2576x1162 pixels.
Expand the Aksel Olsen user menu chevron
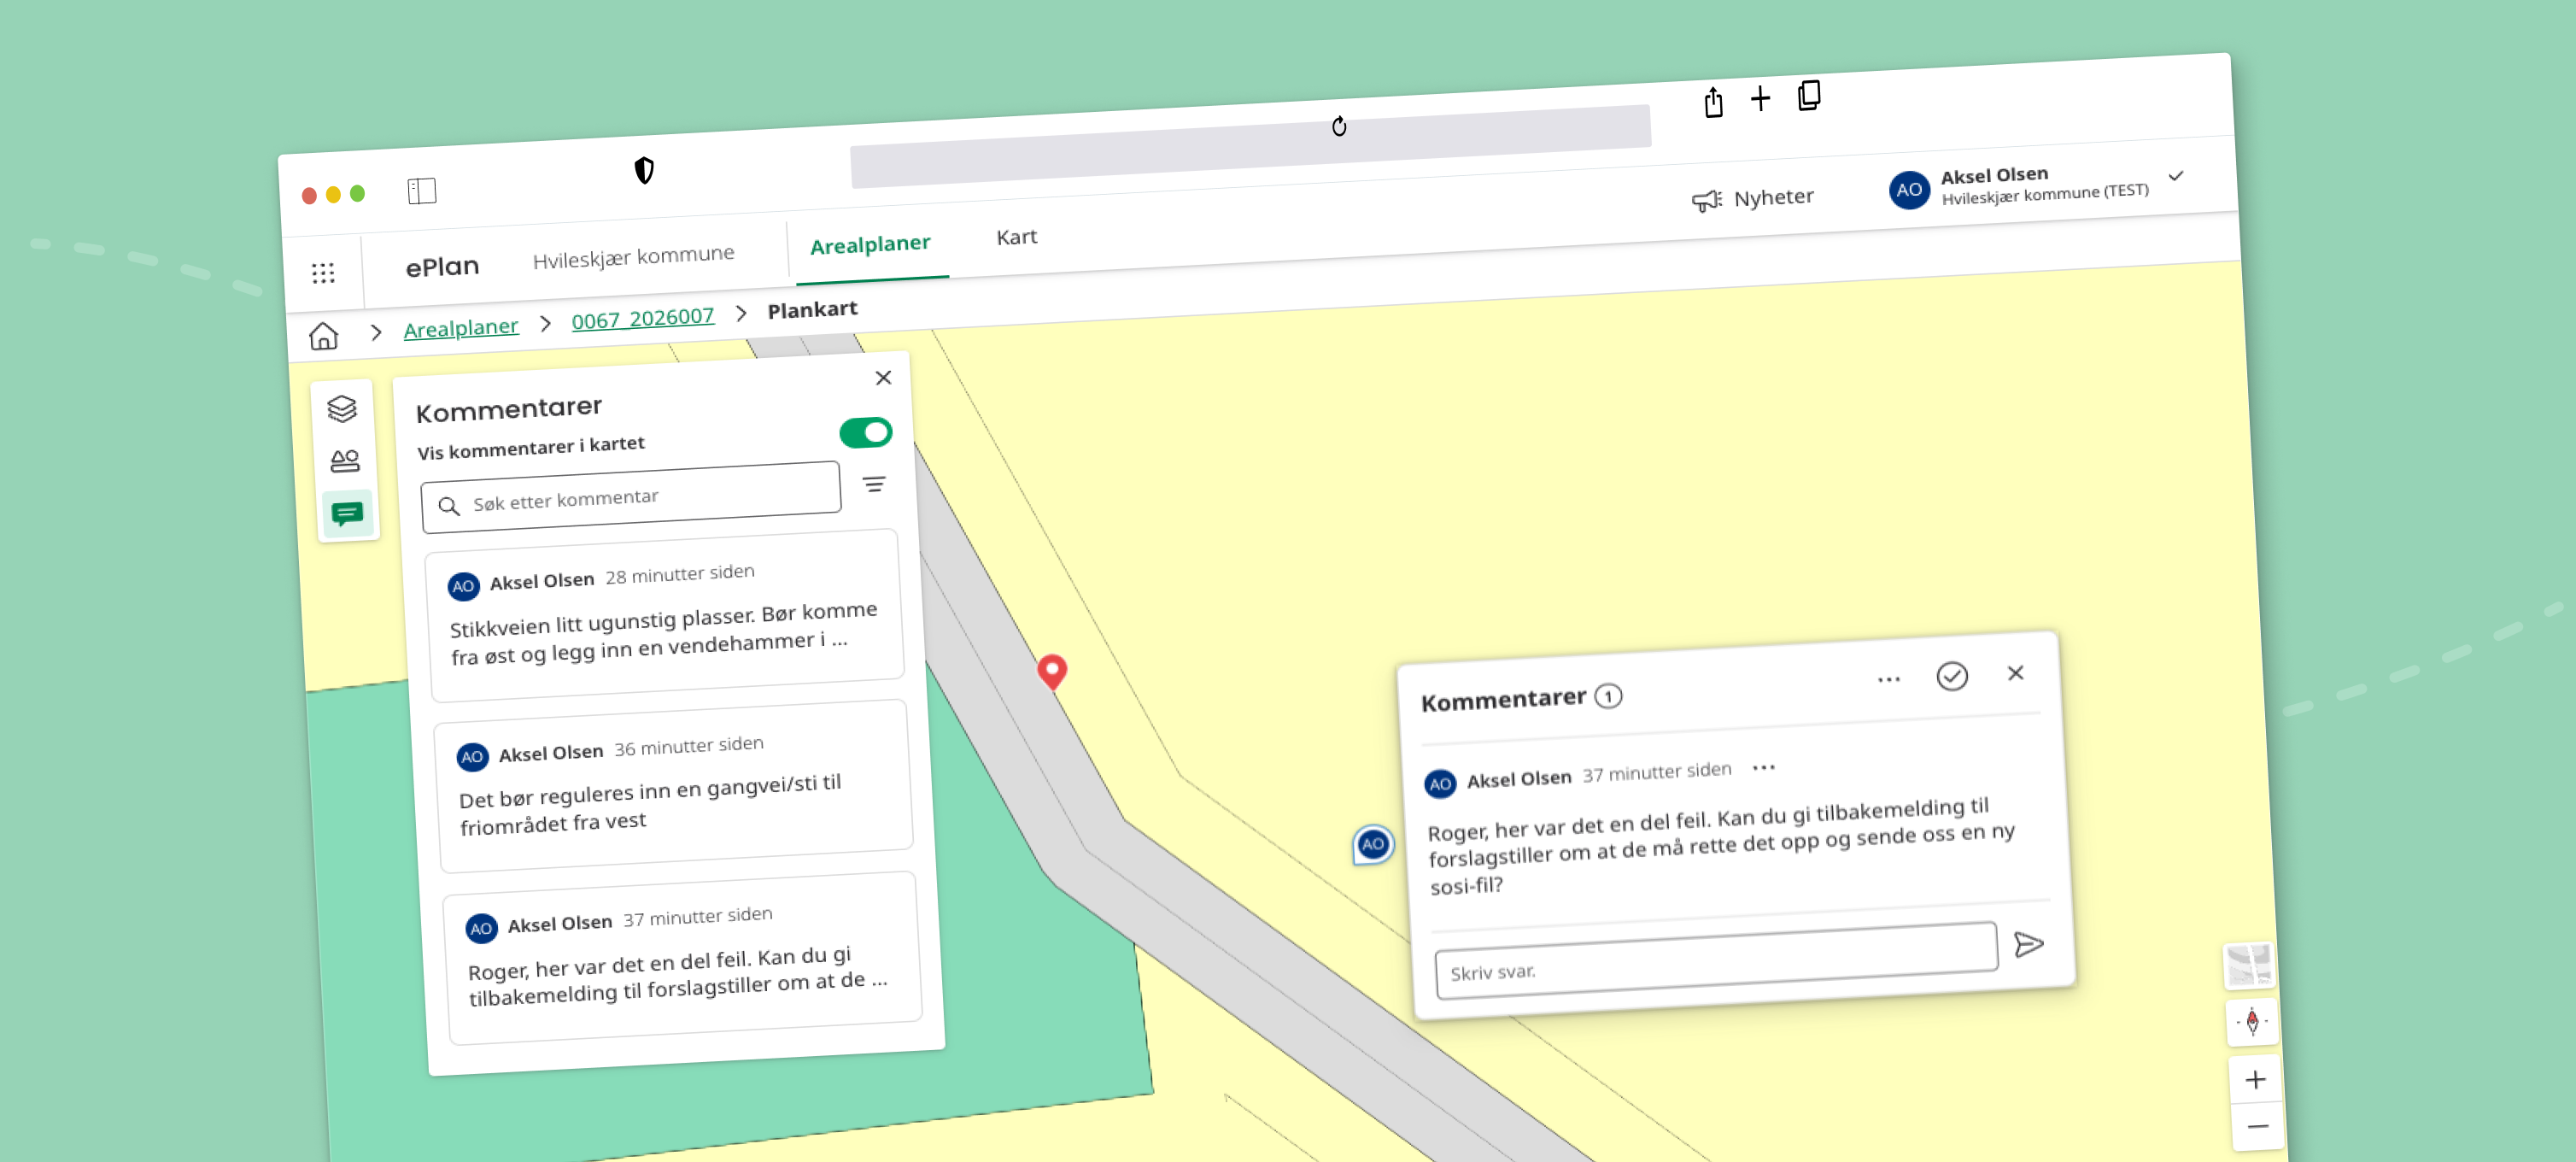(2175, 176)
